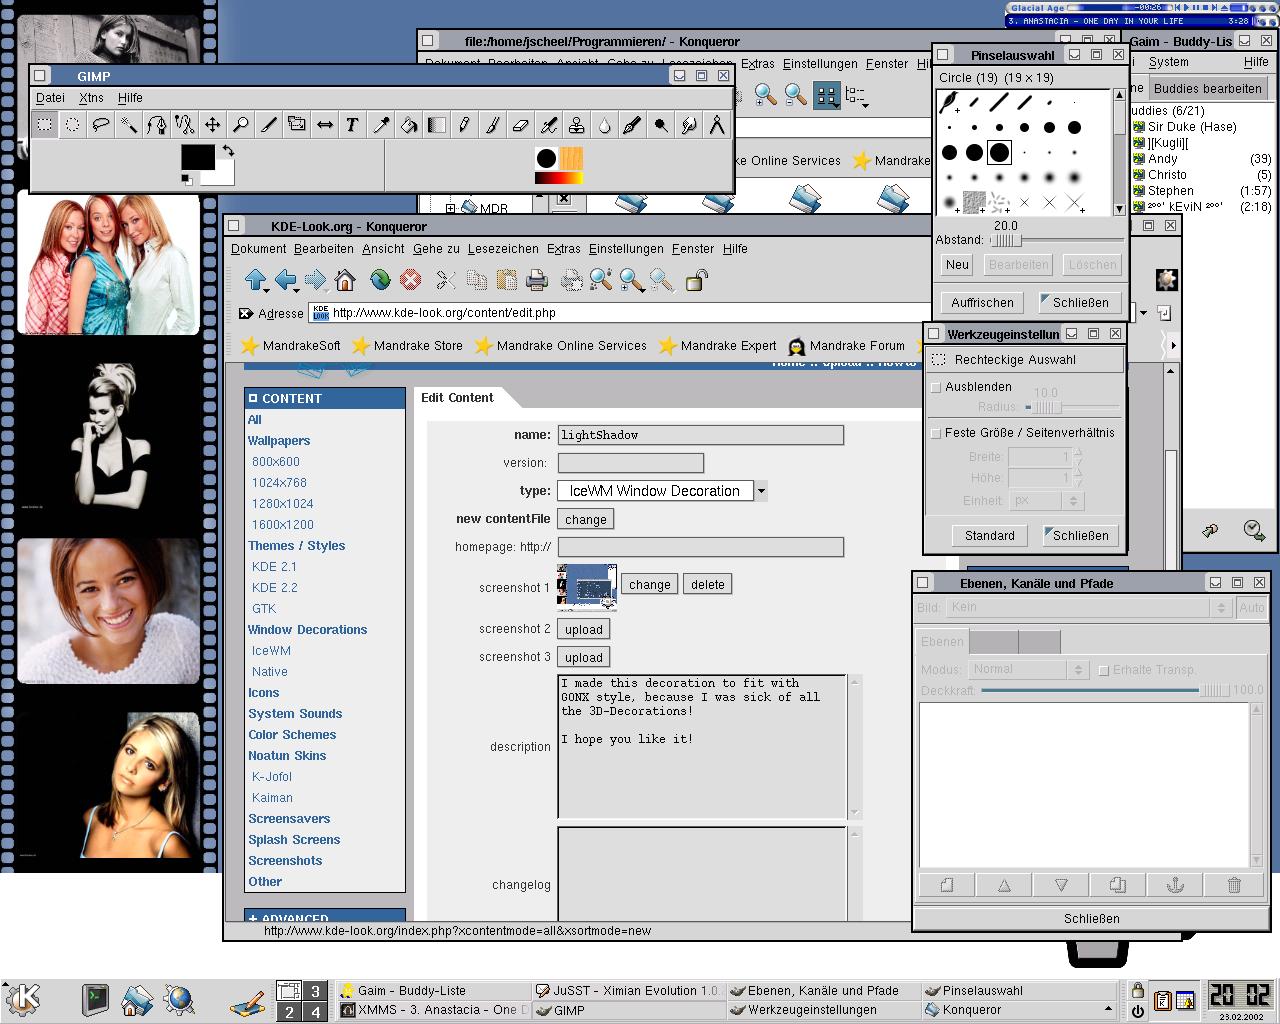Stop loading in KDE-Look Konqueror toolbar

pos(410,280)
